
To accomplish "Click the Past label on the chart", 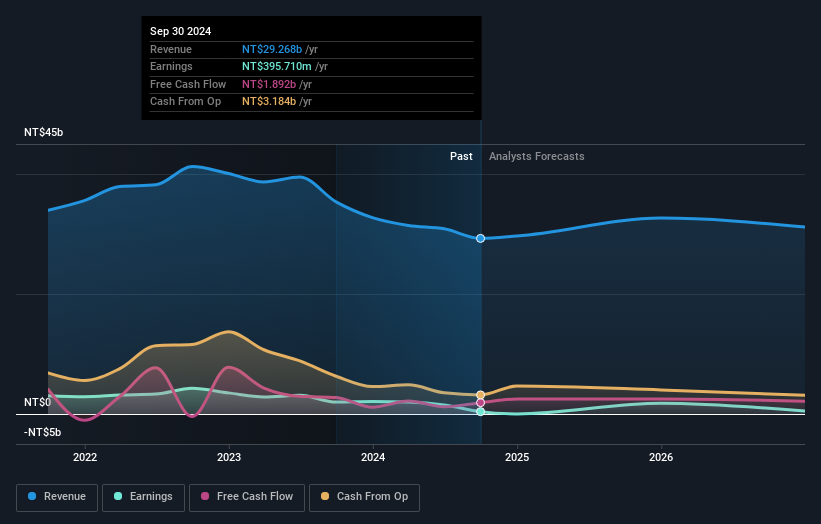I will [461, 156].
